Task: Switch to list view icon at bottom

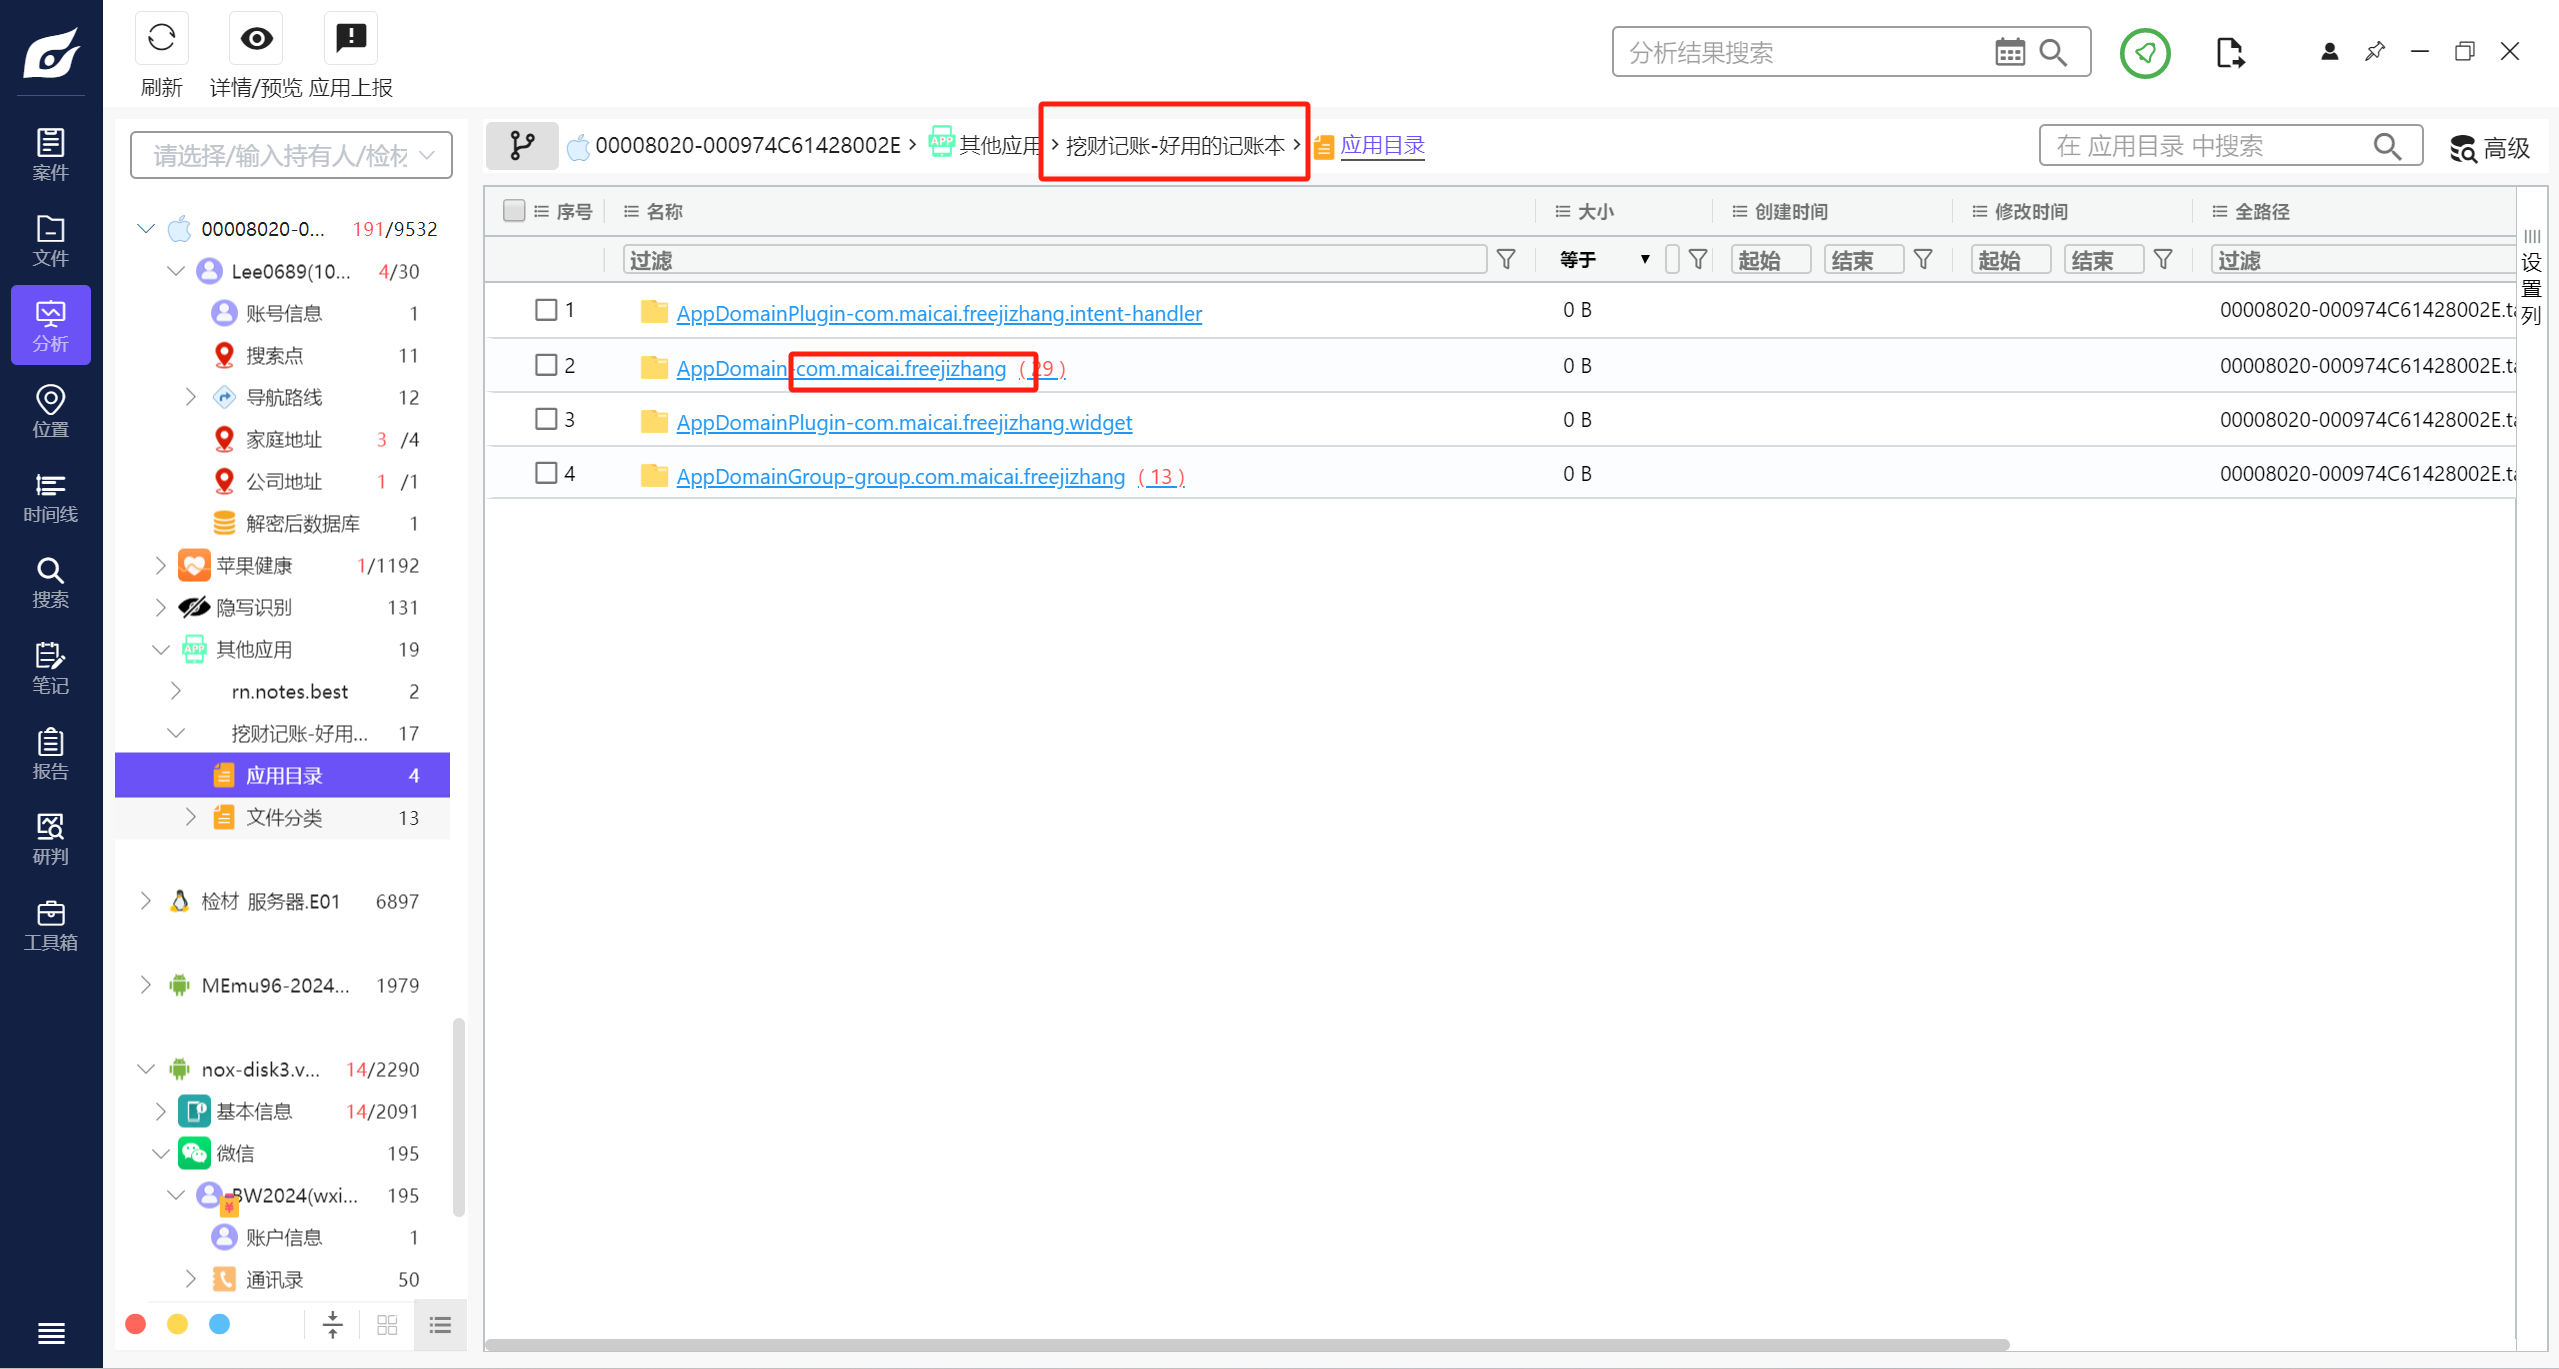Action: point(440,1325)
